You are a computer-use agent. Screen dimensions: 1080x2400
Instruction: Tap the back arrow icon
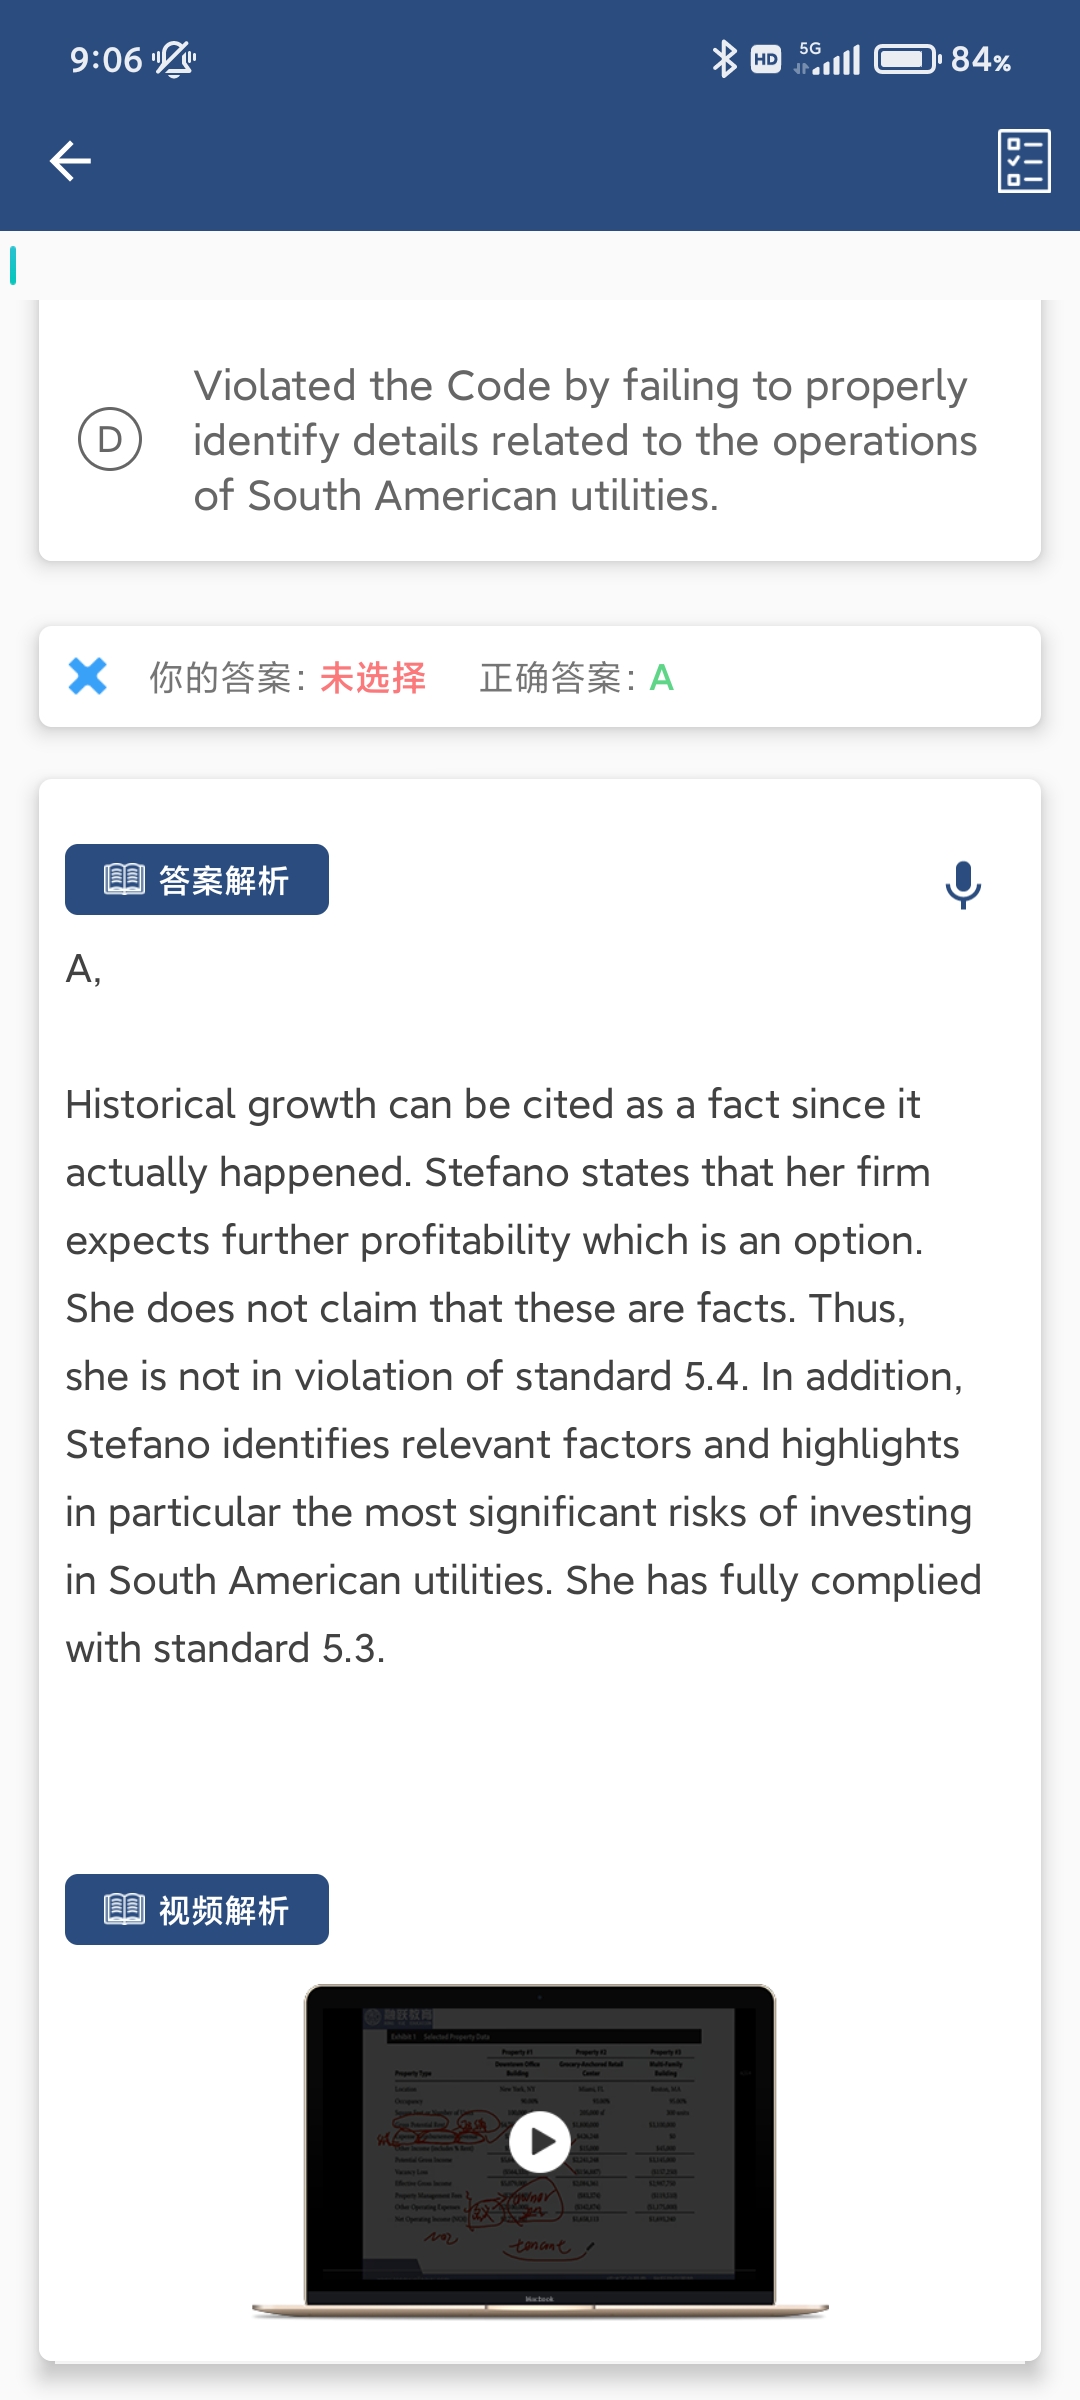[x=70, y=161]
